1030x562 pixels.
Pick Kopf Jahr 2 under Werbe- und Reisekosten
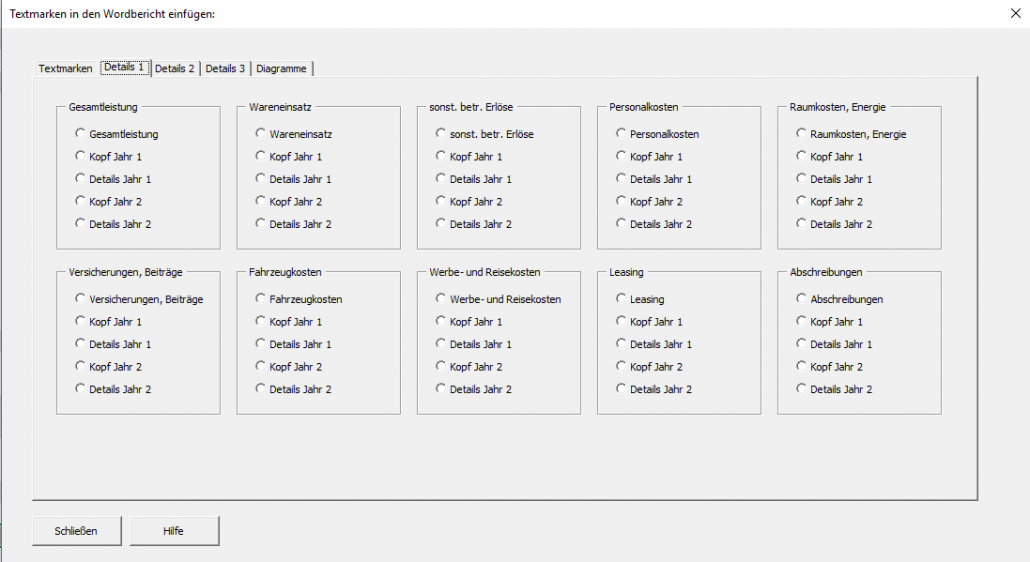tap(469, 366)
